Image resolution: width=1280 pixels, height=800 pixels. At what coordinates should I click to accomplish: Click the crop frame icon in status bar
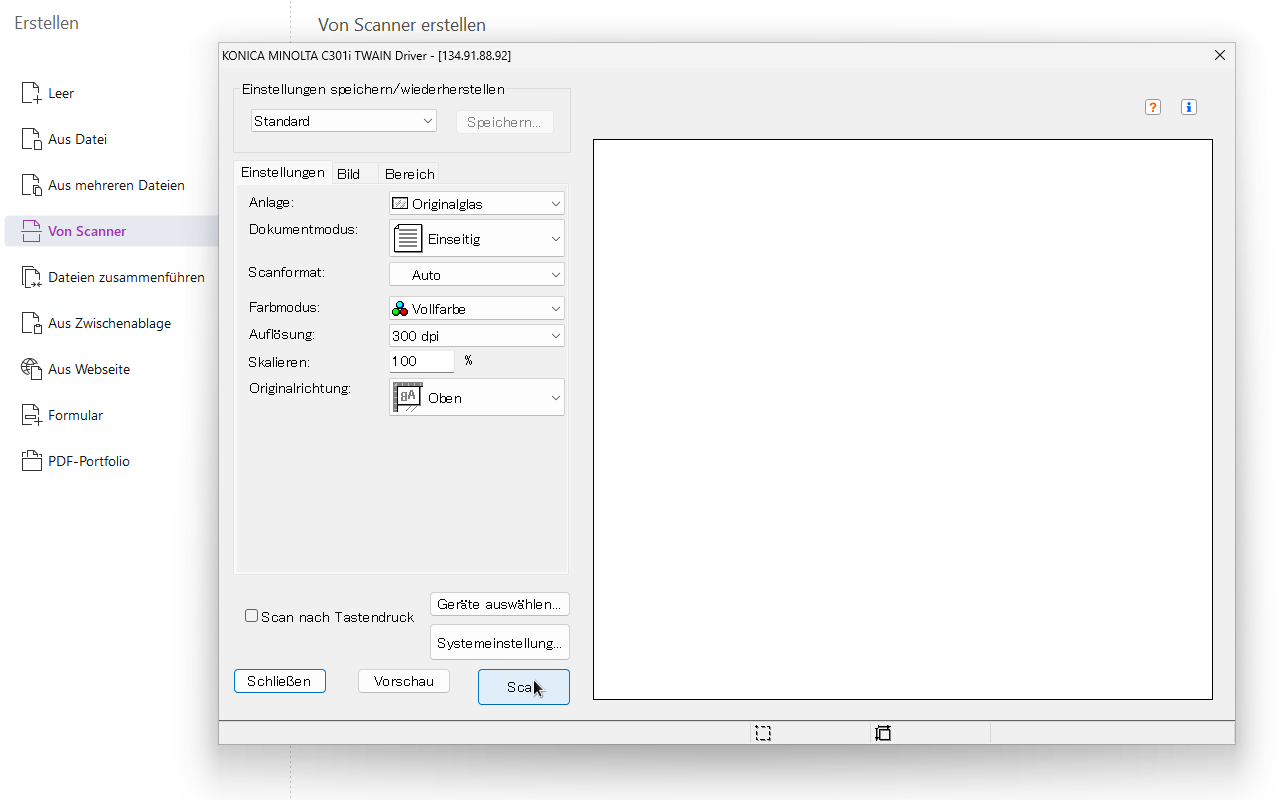coord(882,733)
